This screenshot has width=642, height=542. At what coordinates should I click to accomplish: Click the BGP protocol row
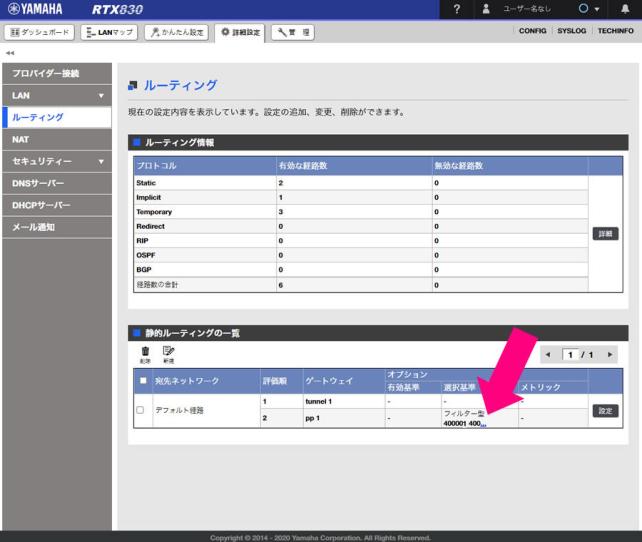361,270
